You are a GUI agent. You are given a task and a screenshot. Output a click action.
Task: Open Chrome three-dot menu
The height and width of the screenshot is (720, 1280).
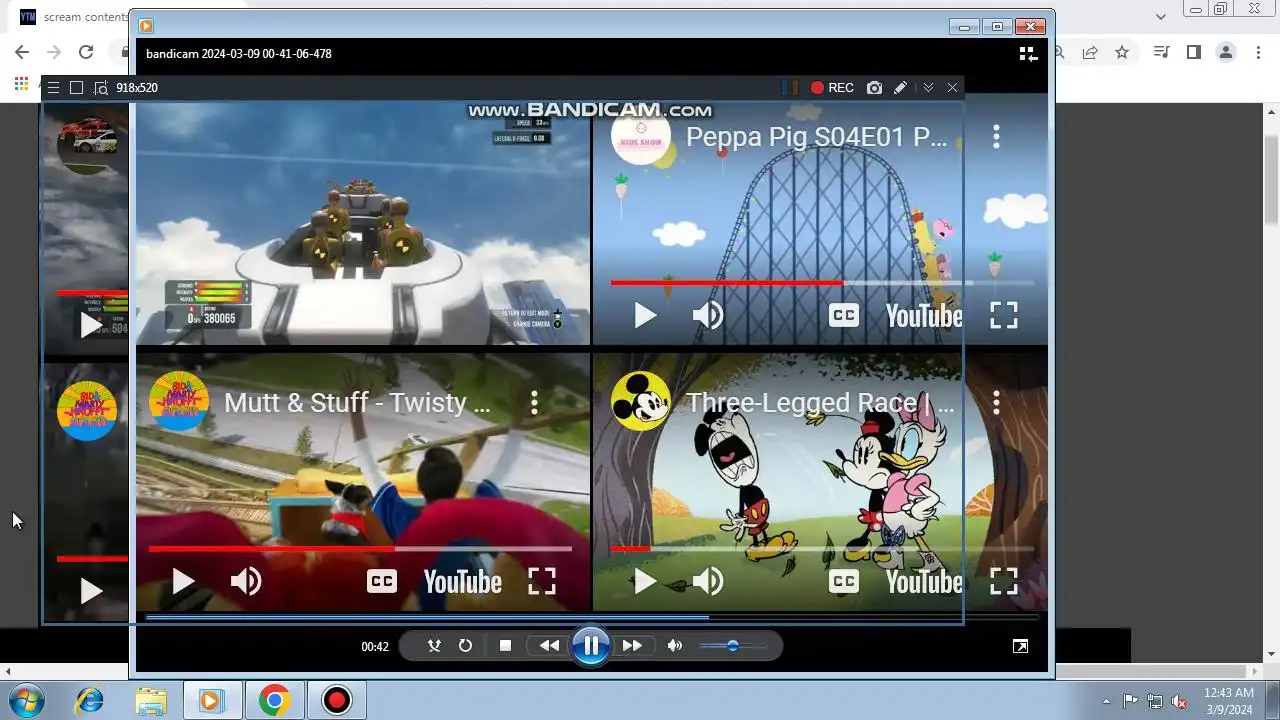coord(1259,52)
